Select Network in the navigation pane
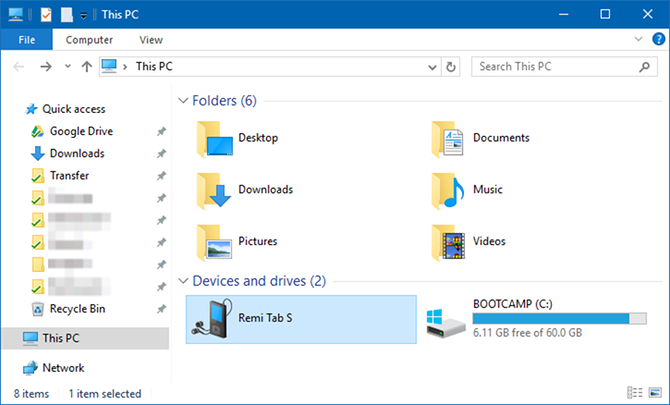 (x=63, y=368)
